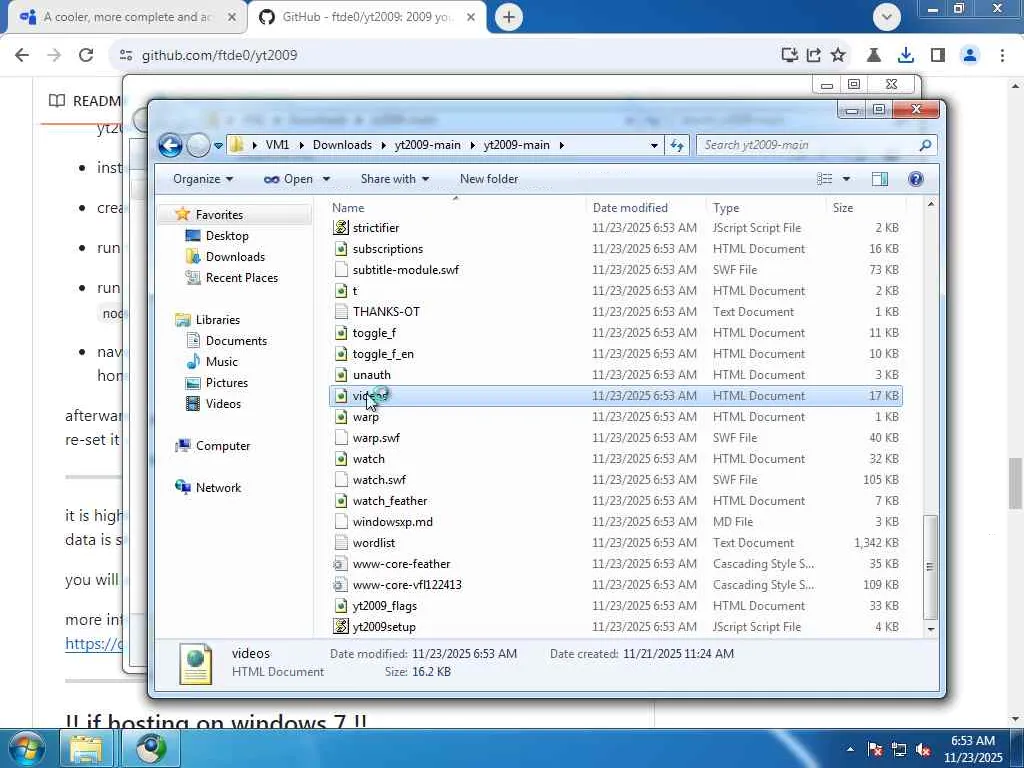Select the watch.swf file icon
The image size is (1024, 768).
pos(340,479)
